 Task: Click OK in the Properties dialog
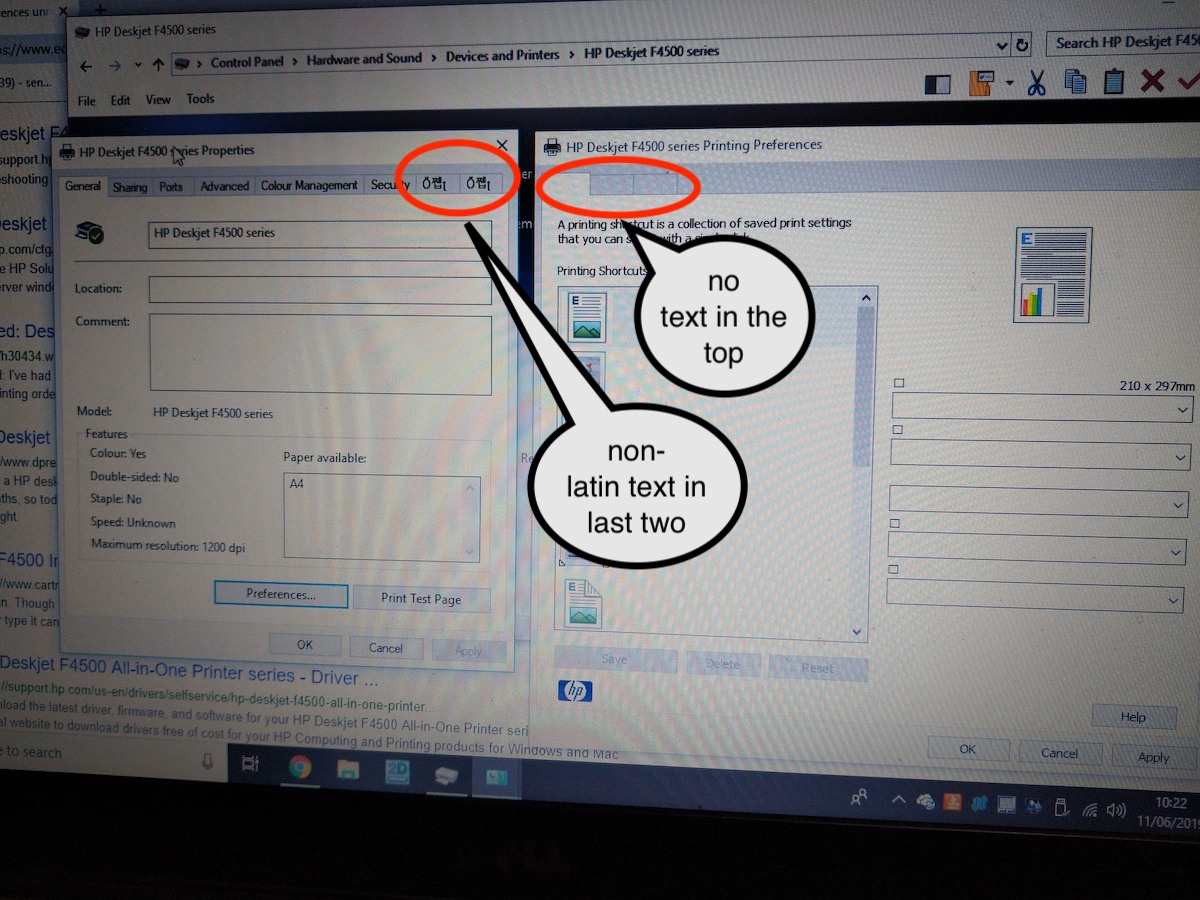click(305, 645)
